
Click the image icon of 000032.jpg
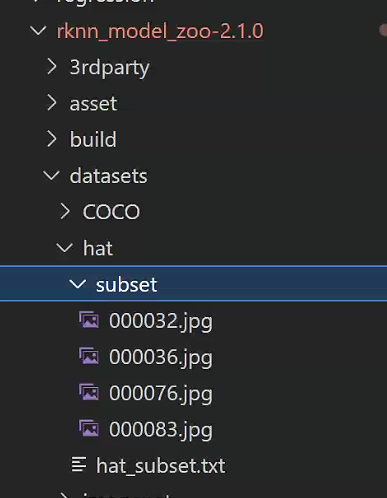(x=89, y=320)
